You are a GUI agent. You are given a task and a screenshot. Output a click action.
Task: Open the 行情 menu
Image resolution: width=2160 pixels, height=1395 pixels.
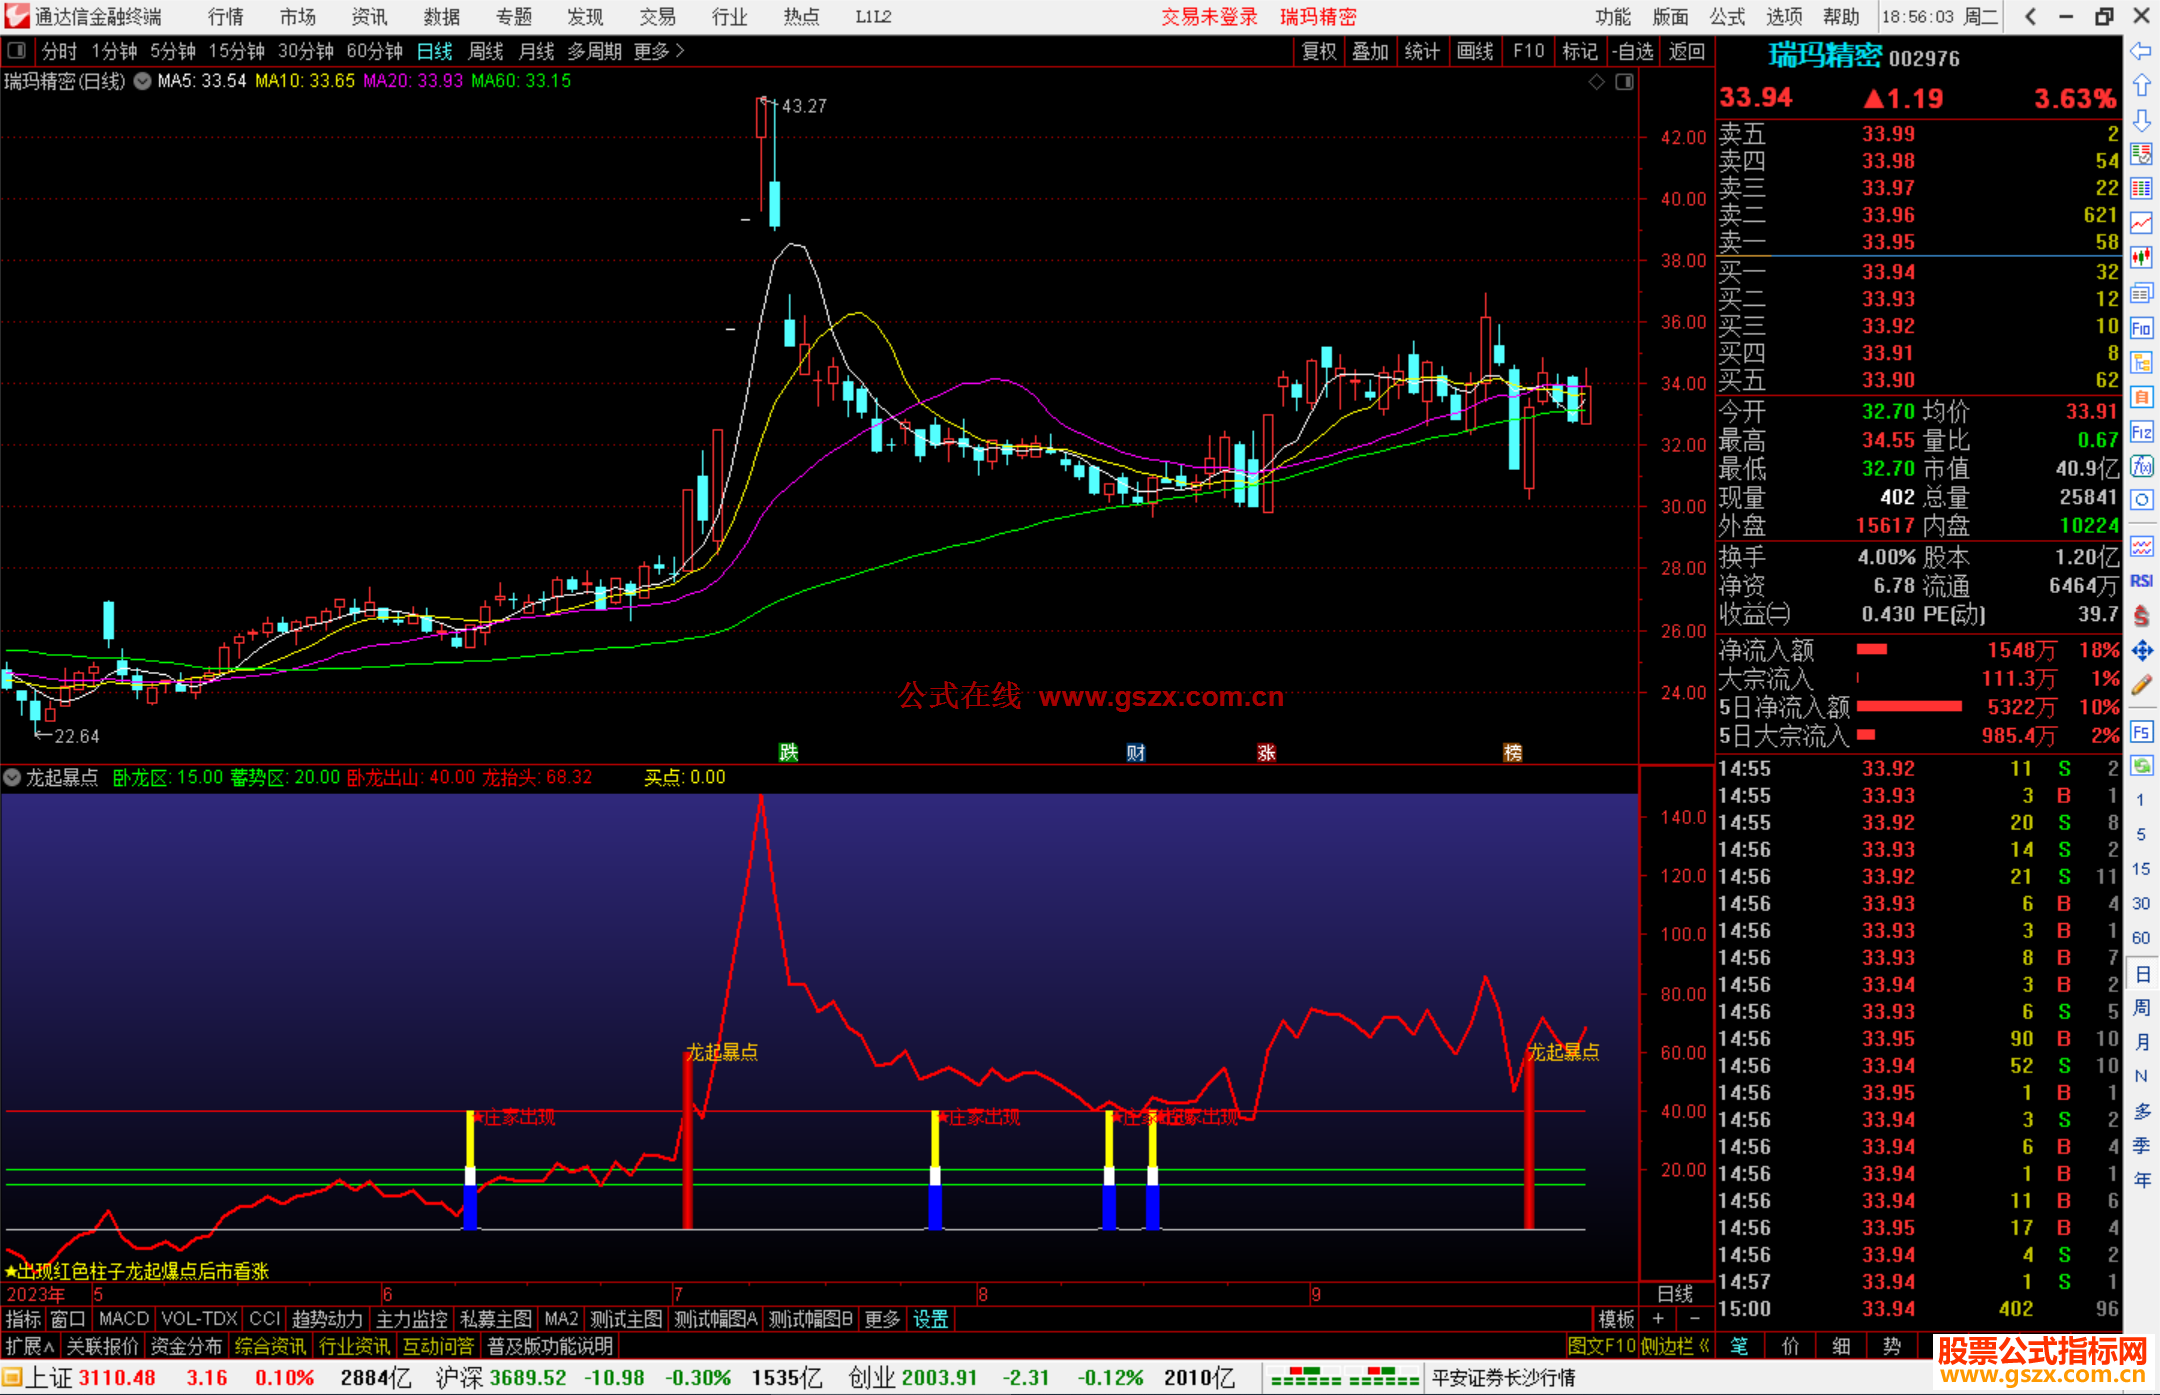coord(225,16)
